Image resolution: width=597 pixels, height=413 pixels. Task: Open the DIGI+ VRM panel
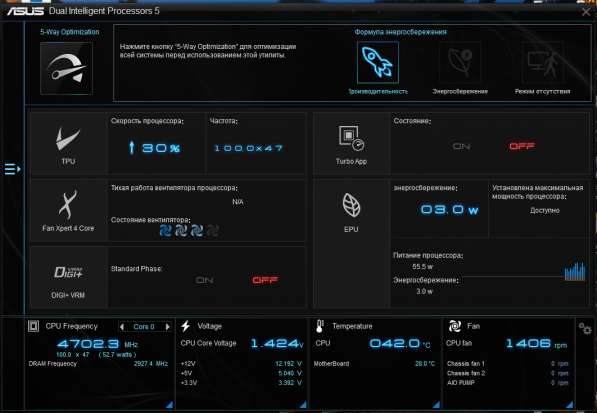pos(68,277)
